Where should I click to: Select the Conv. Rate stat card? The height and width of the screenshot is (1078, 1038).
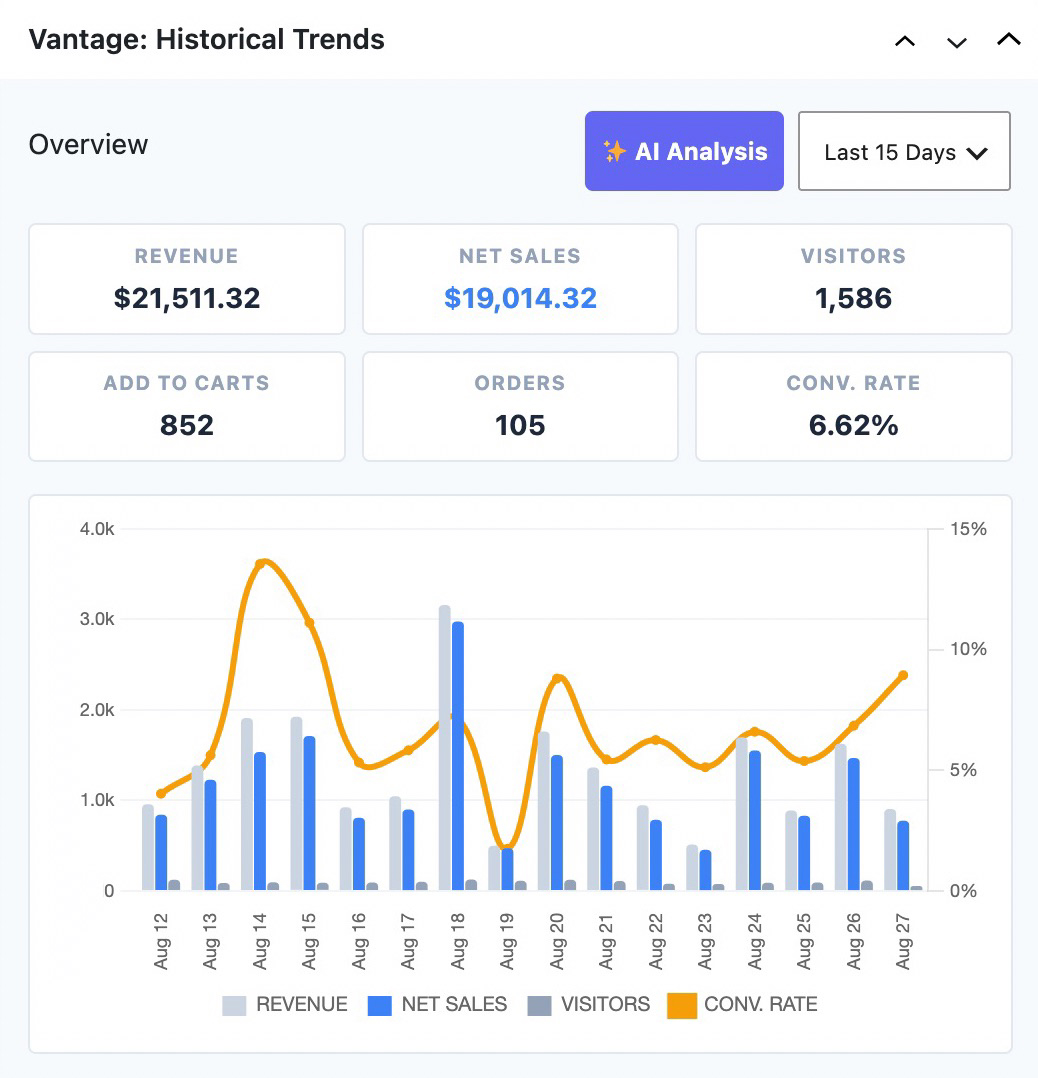854,406
